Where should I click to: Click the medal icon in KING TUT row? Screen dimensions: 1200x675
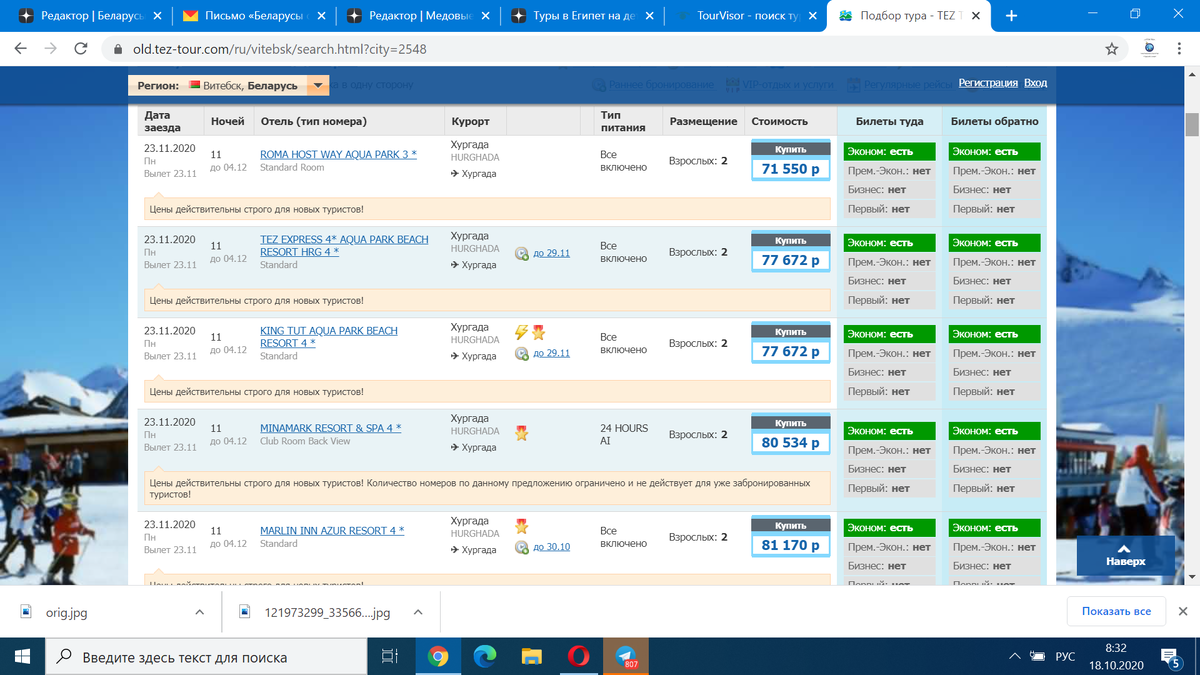click(x=538, y=332)
